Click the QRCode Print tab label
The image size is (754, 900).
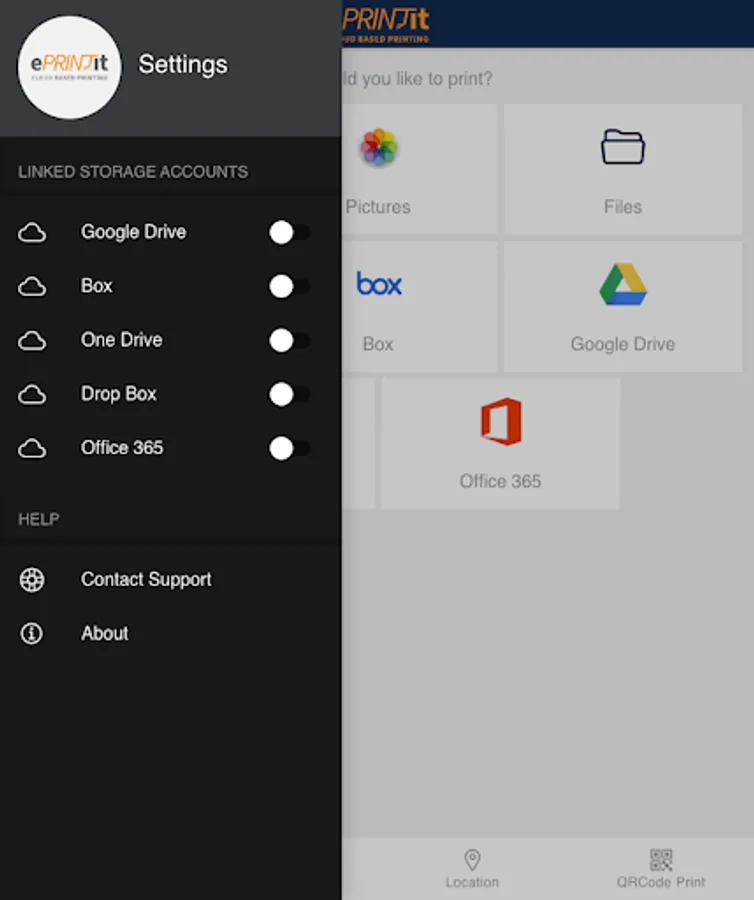661,882
